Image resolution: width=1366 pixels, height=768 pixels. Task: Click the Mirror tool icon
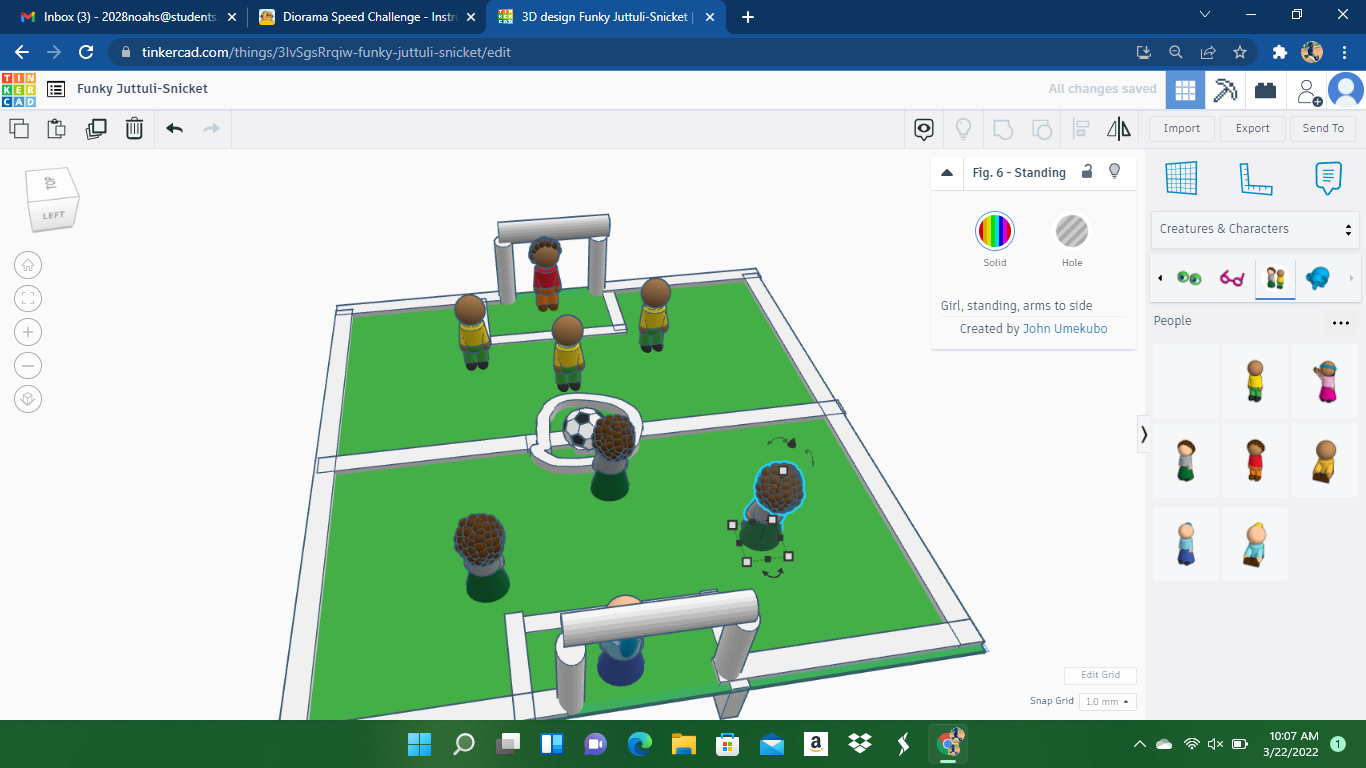(x=1119, y=128)
